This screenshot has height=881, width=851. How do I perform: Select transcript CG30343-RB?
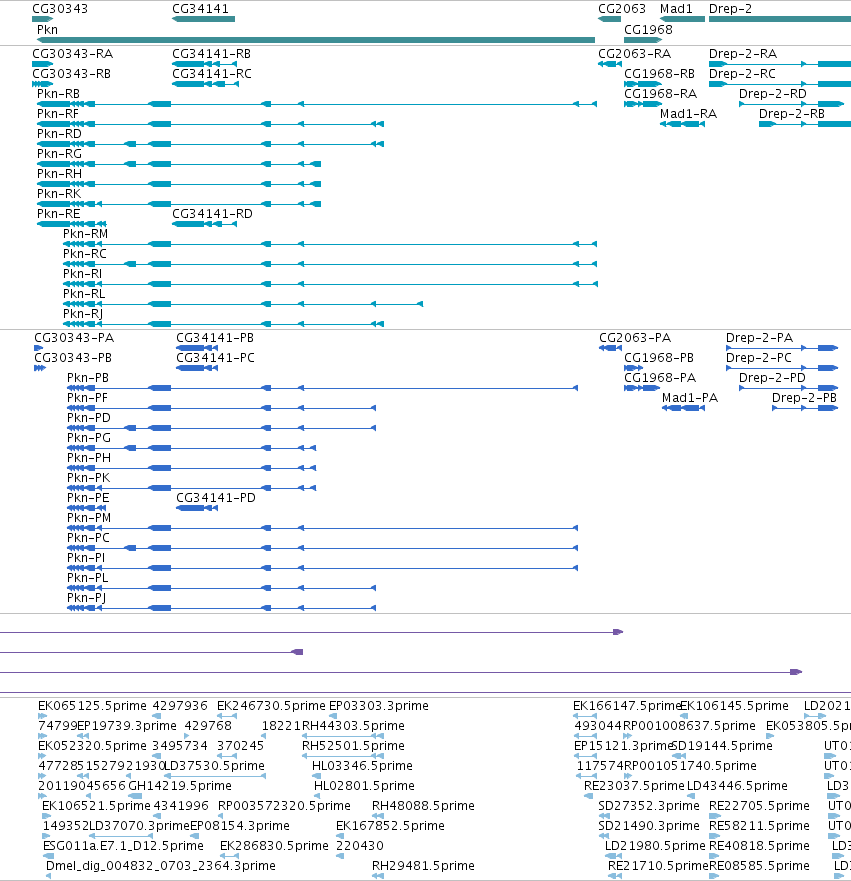(43, 84)
